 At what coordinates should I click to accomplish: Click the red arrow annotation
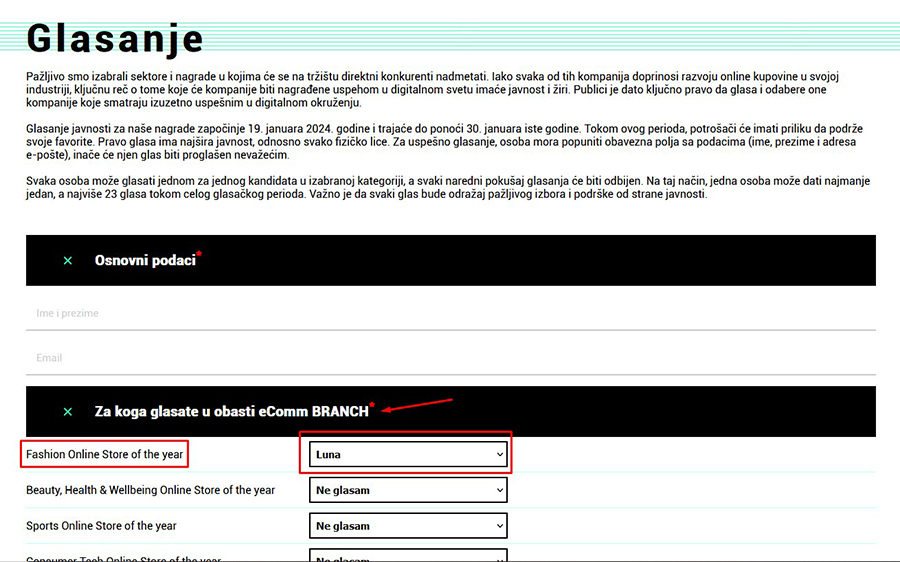pos(417,404)
